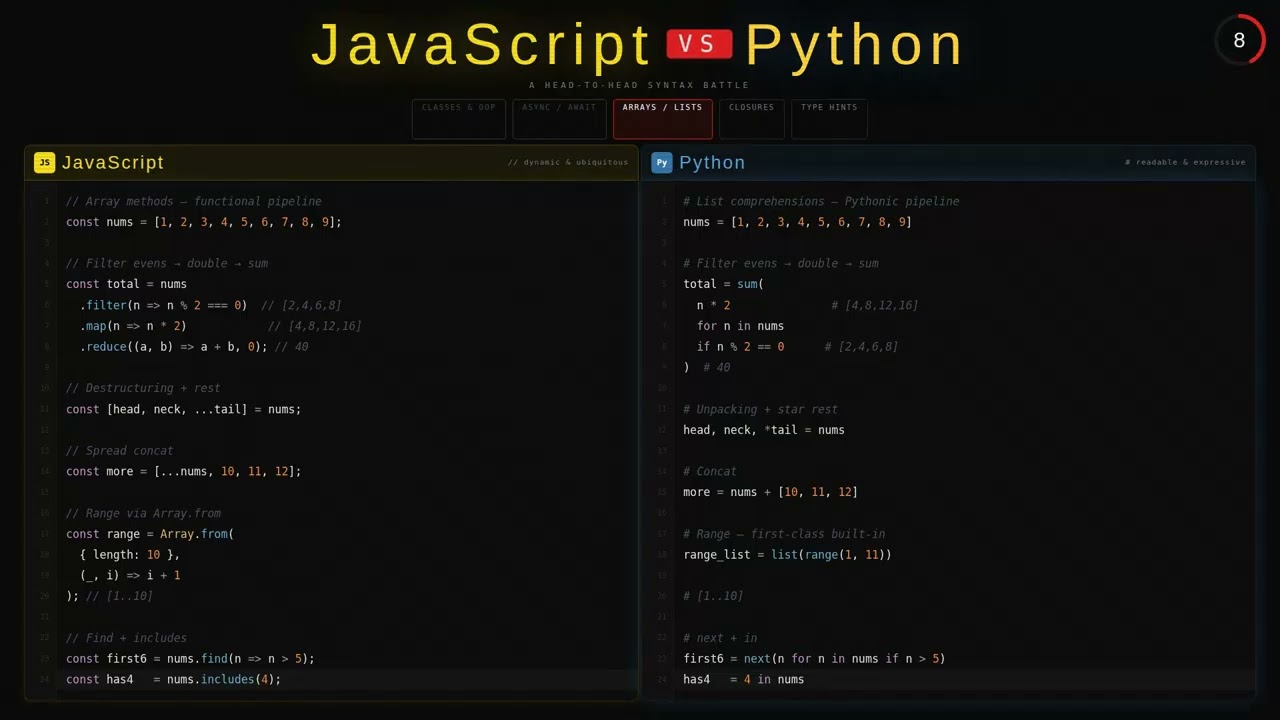Screen dimensions: 1280x720
Task: Click 'more = nums + [10, 11, 12]' line
Action: (x=770, y=492)
